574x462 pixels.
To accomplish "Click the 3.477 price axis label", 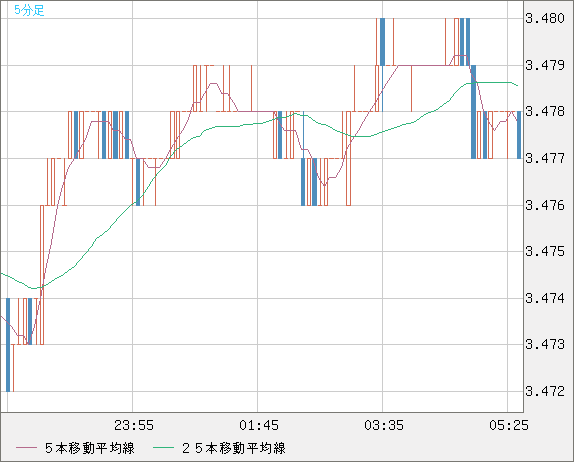I will tap(545, 159).
